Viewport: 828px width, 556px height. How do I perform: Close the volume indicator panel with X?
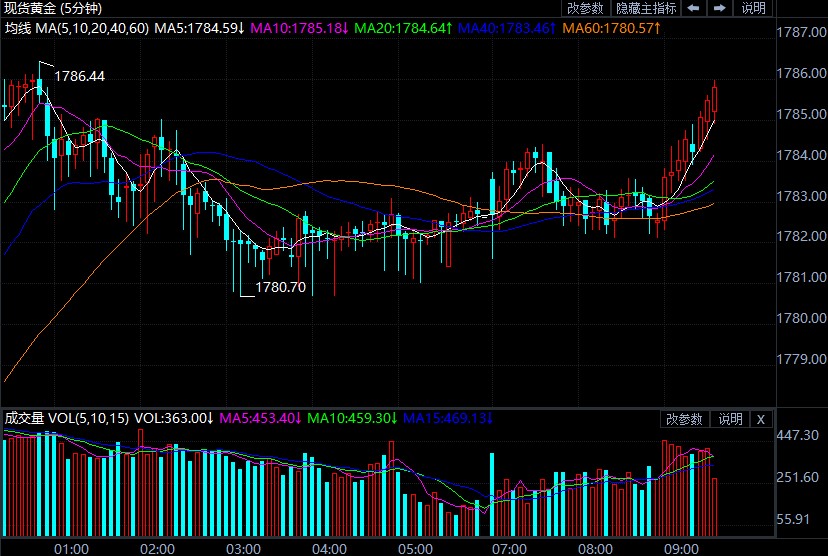tap(760, 419)
